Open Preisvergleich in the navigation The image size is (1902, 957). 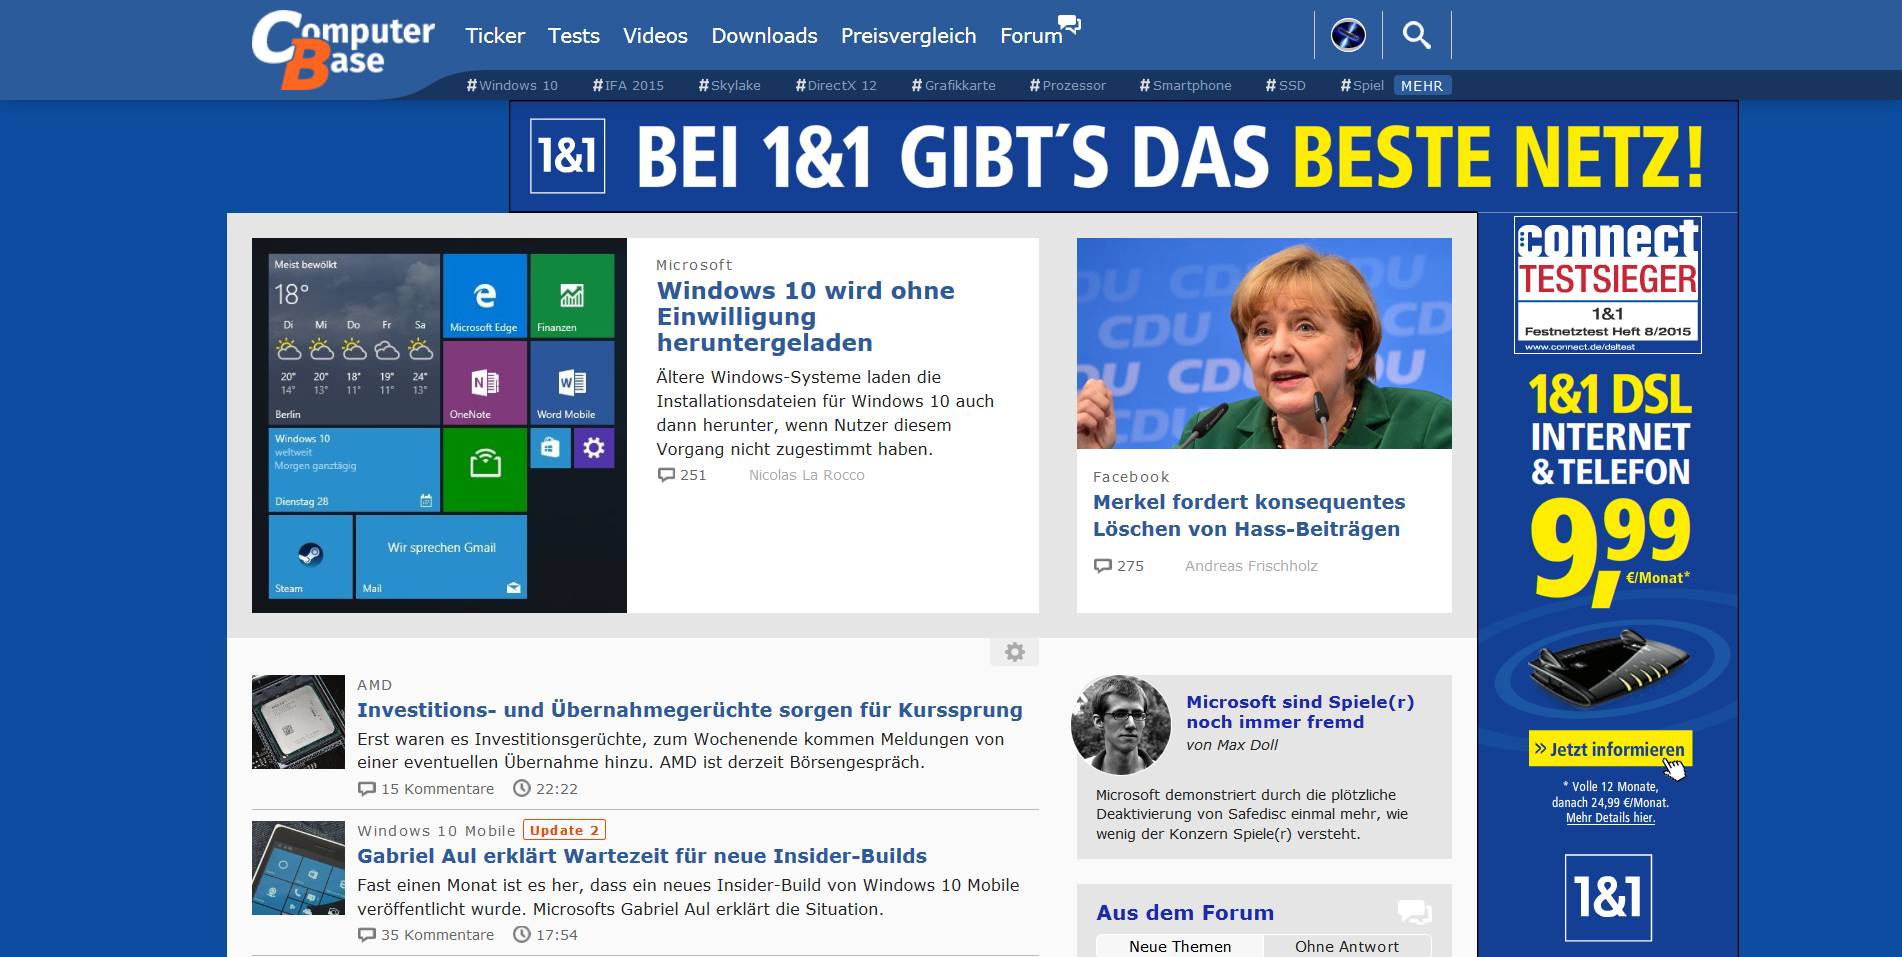pyautogui.click(x=908, y=36)
